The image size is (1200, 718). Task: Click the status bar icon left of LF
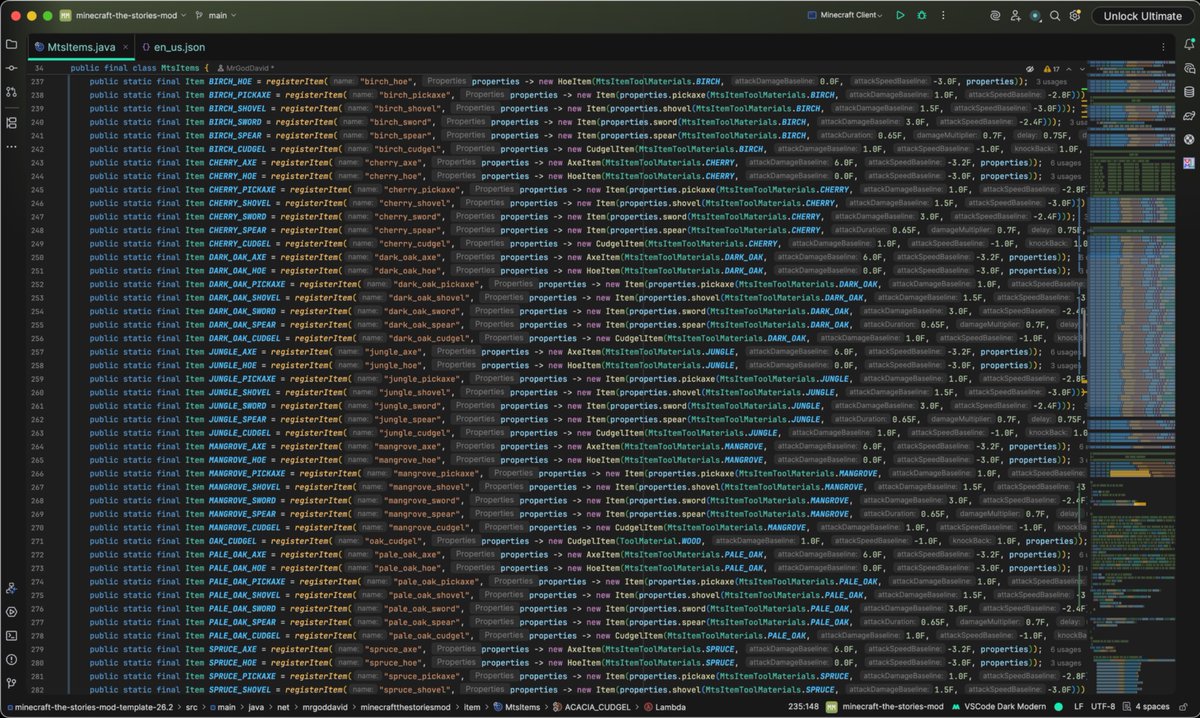1058,707
